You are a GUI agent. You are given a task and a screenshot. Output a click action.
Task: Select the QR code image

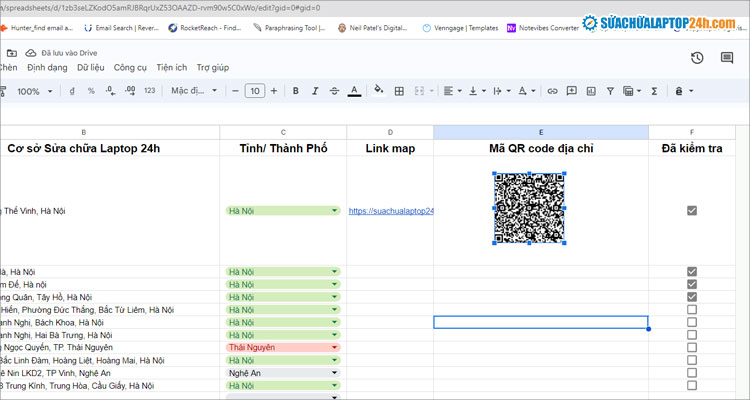pyautogui.click(x=529, y=208)
